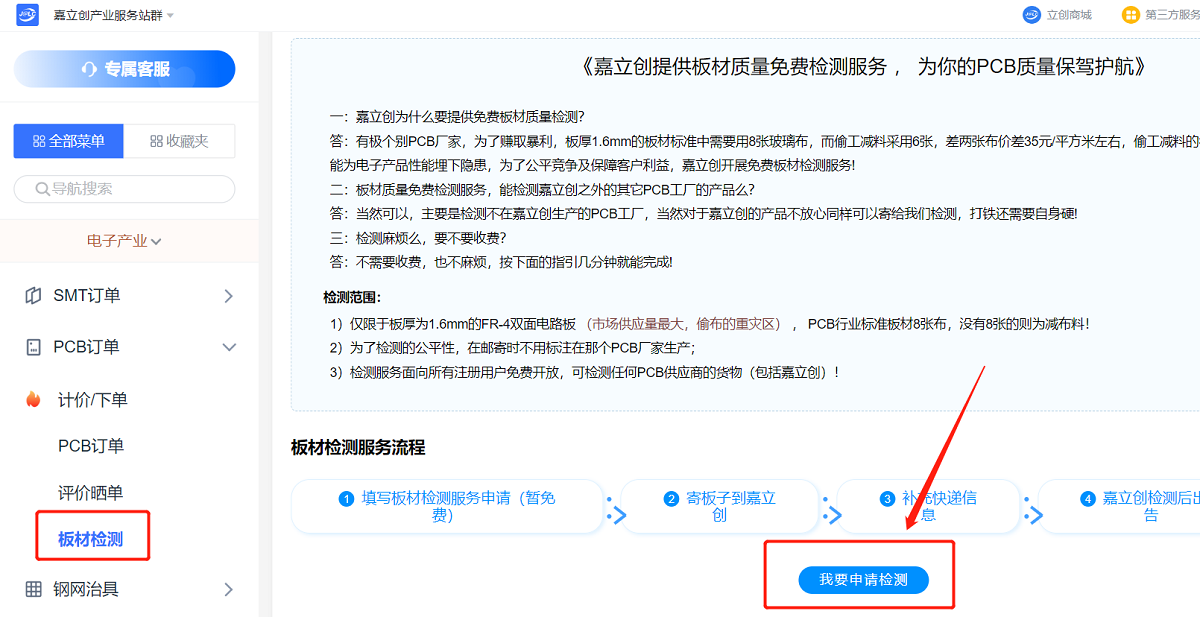Viewport: 1200px width, 617px height.
Task: Click the answer 答：不需要收费，也不麻烦
Action: [501, 262]
